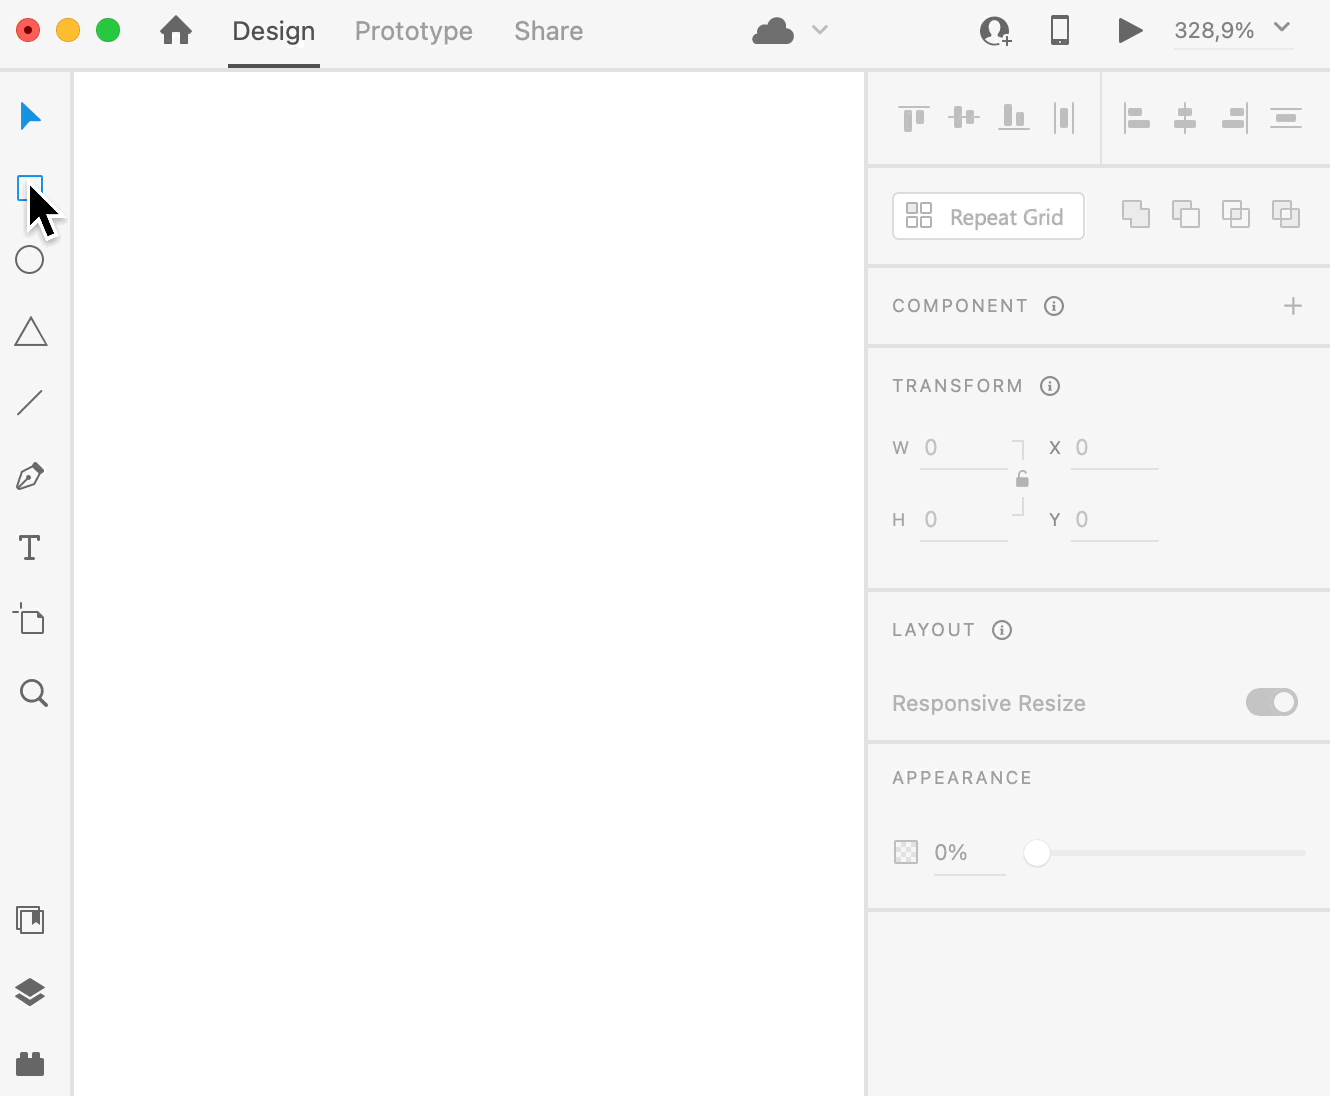The width and height of the screenshot is (1330, 1096).
Task: Click the Repeat Grid button
Action: 988,216
